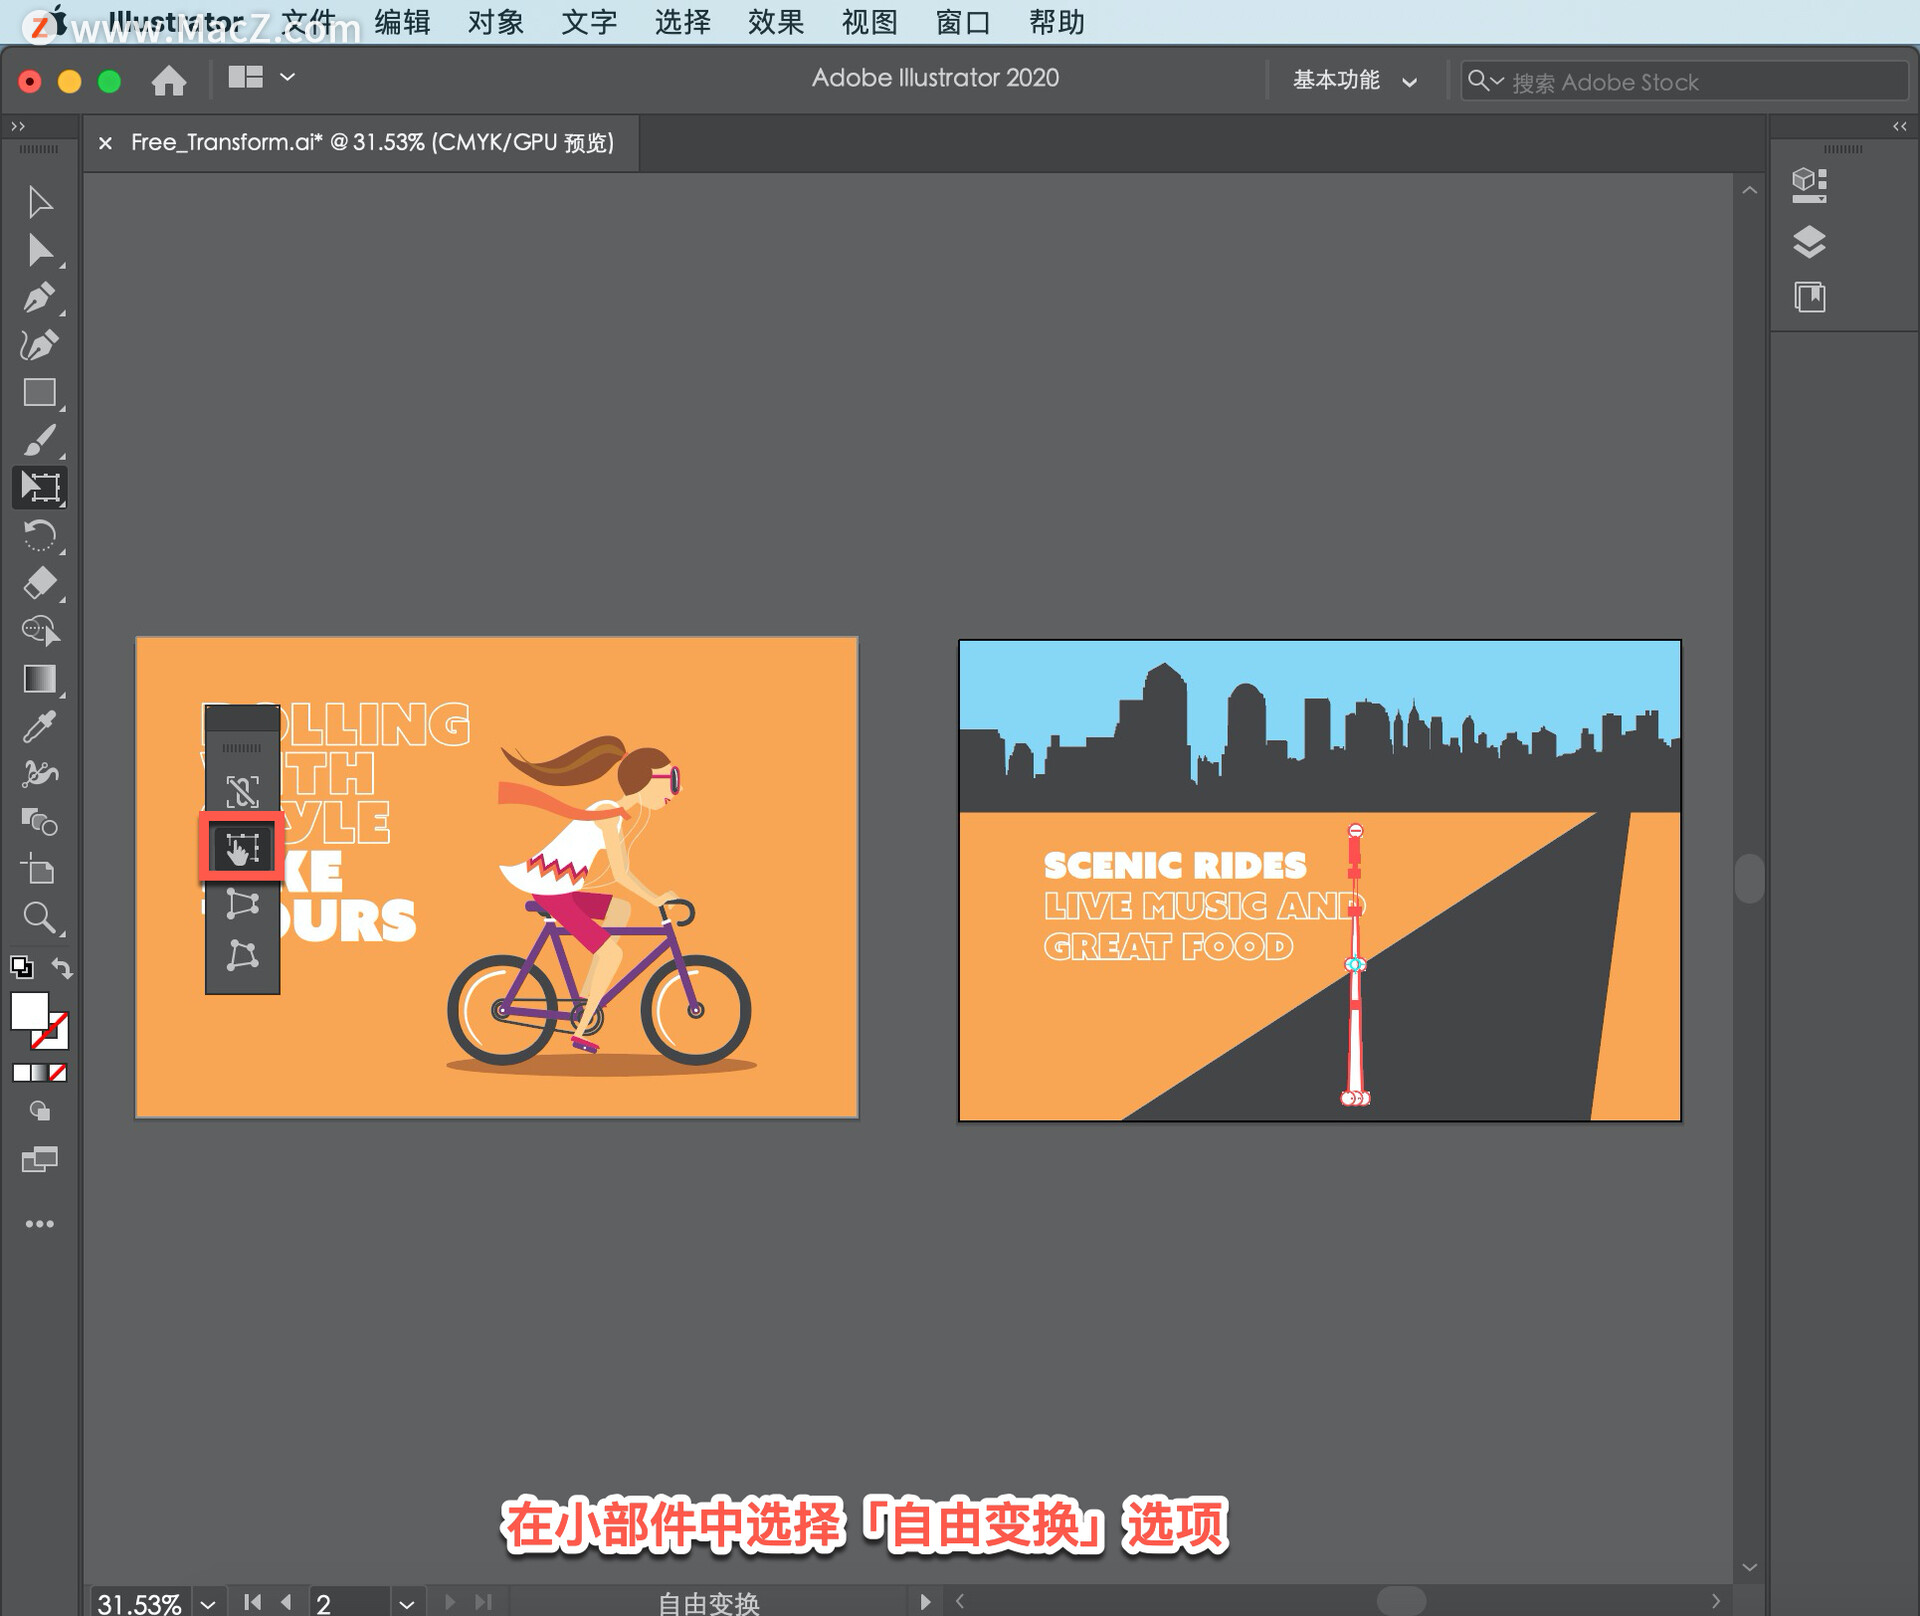Open the Properties panel icon
The height and width of the screenshot is (1616, 1920).
1809,184
